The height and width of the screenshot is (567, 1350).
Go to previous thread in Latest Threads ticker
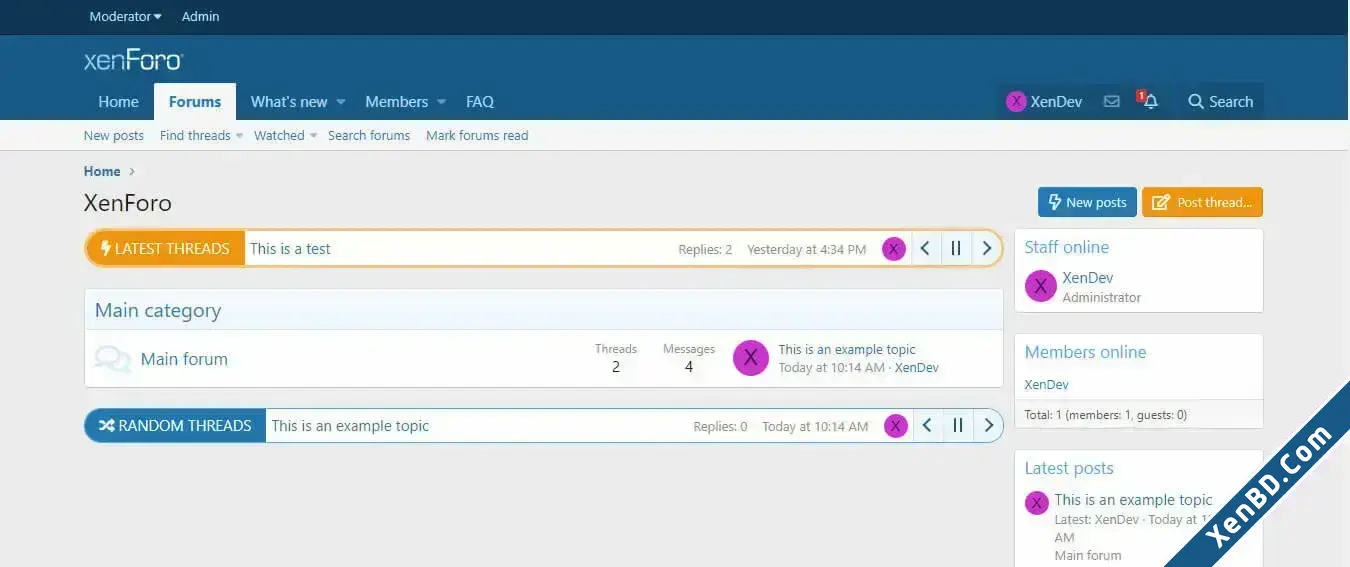pyautogui.click(x=926, y=249)
